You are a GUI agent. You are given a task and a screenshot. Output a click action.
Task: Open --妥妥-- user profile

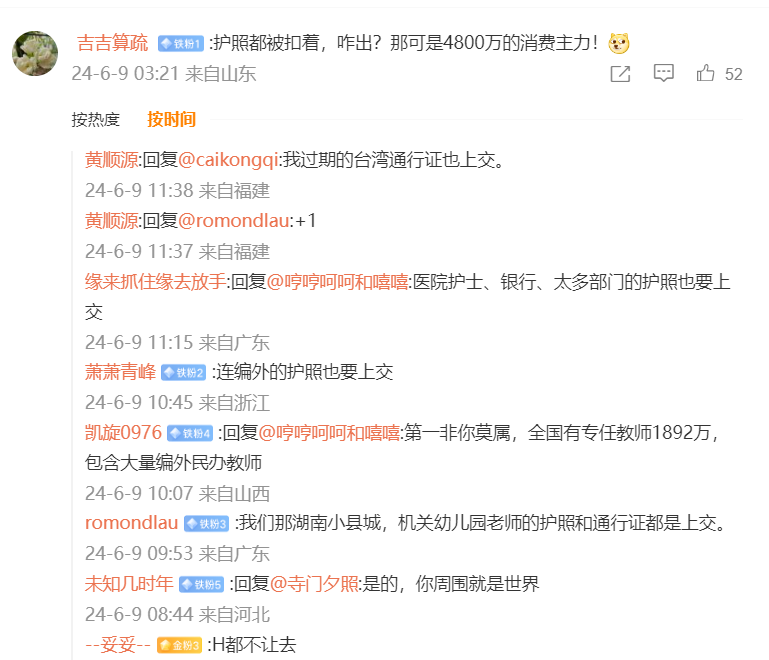click(118, 645)
